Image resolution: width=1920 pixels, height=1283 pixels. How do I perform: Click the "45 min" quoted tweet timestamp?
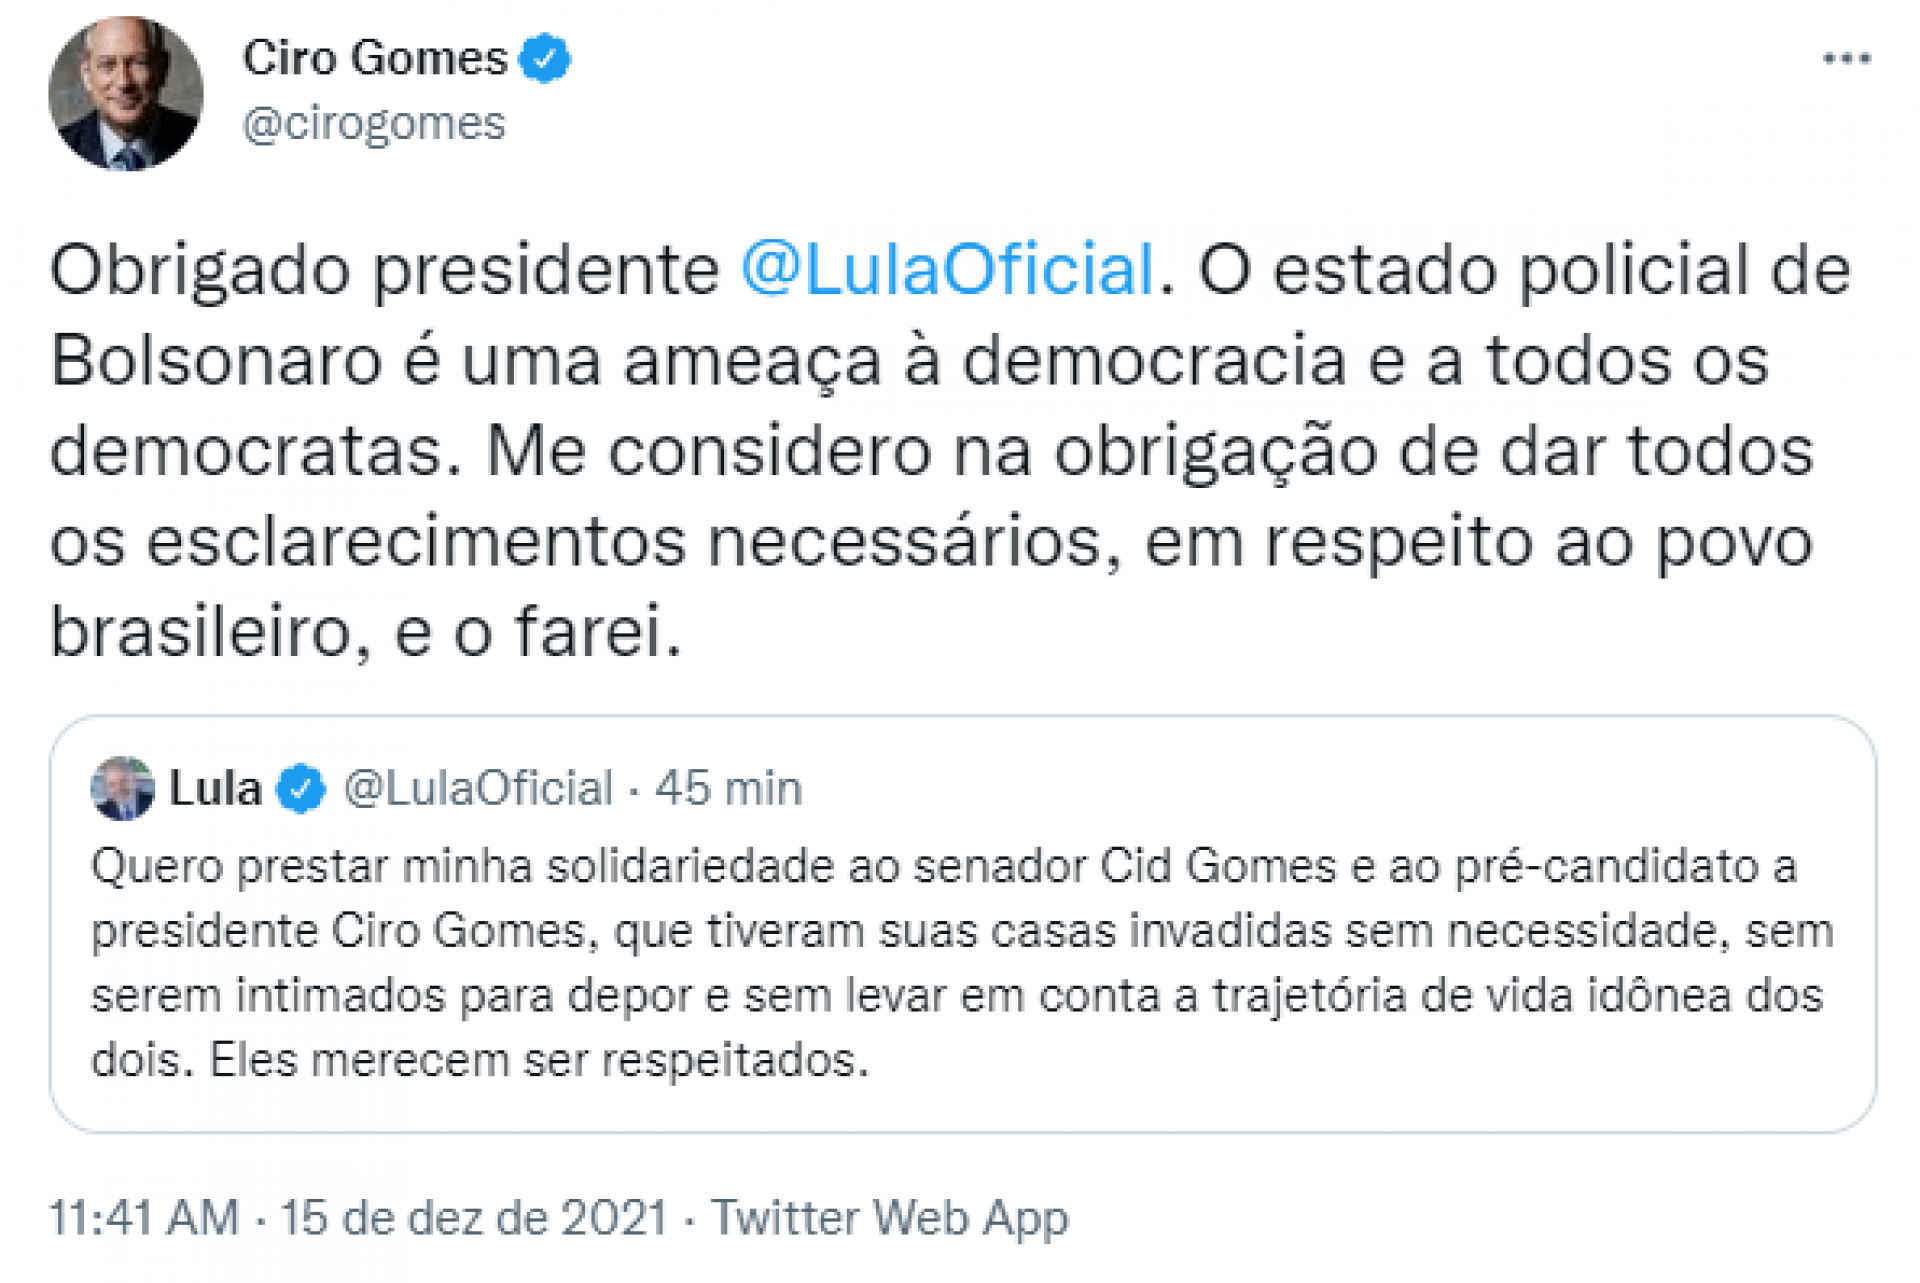coord(729,789)
